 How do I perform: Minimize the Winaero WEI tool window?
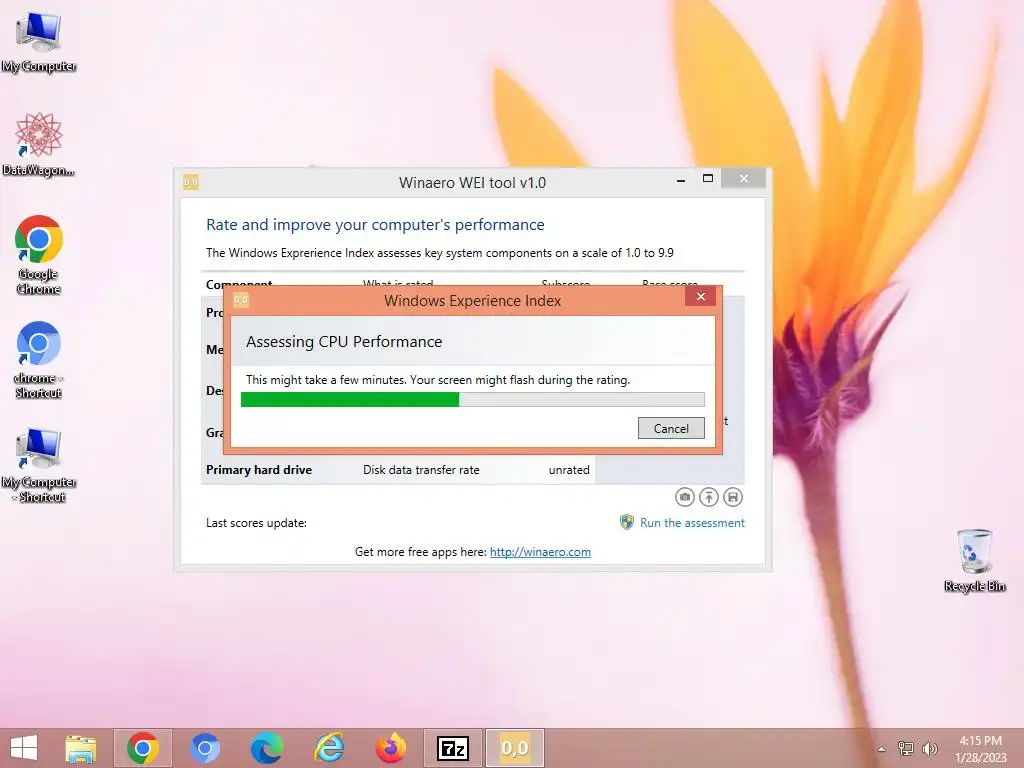tap(680, 179)
